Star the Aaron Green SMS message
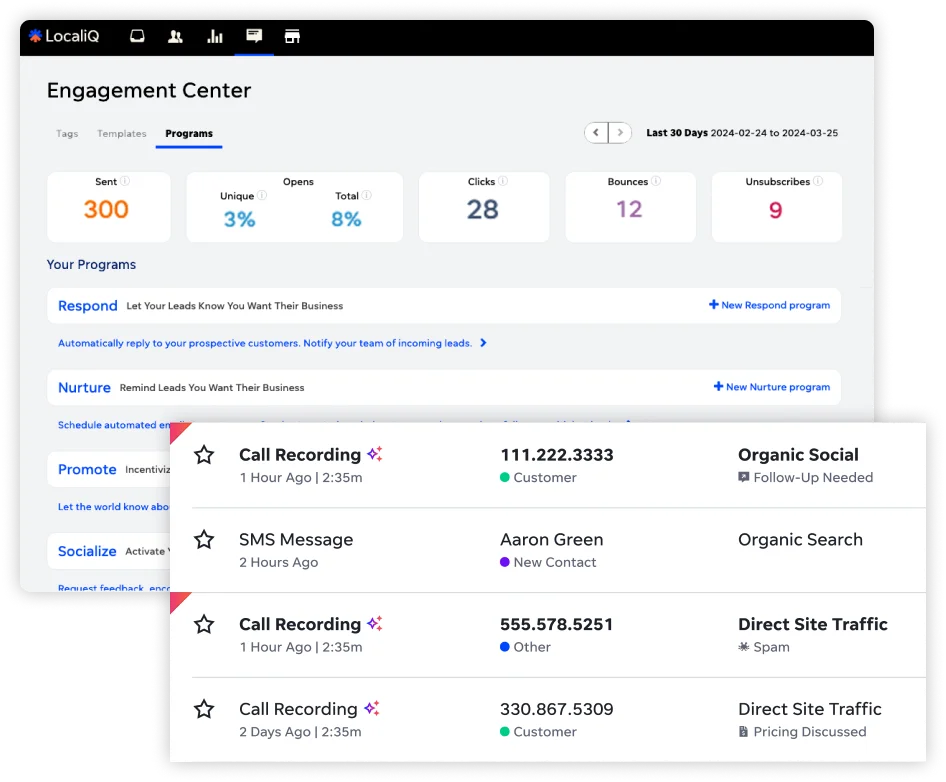The height and width of the screenshot is (782, 946). [205, 539]
